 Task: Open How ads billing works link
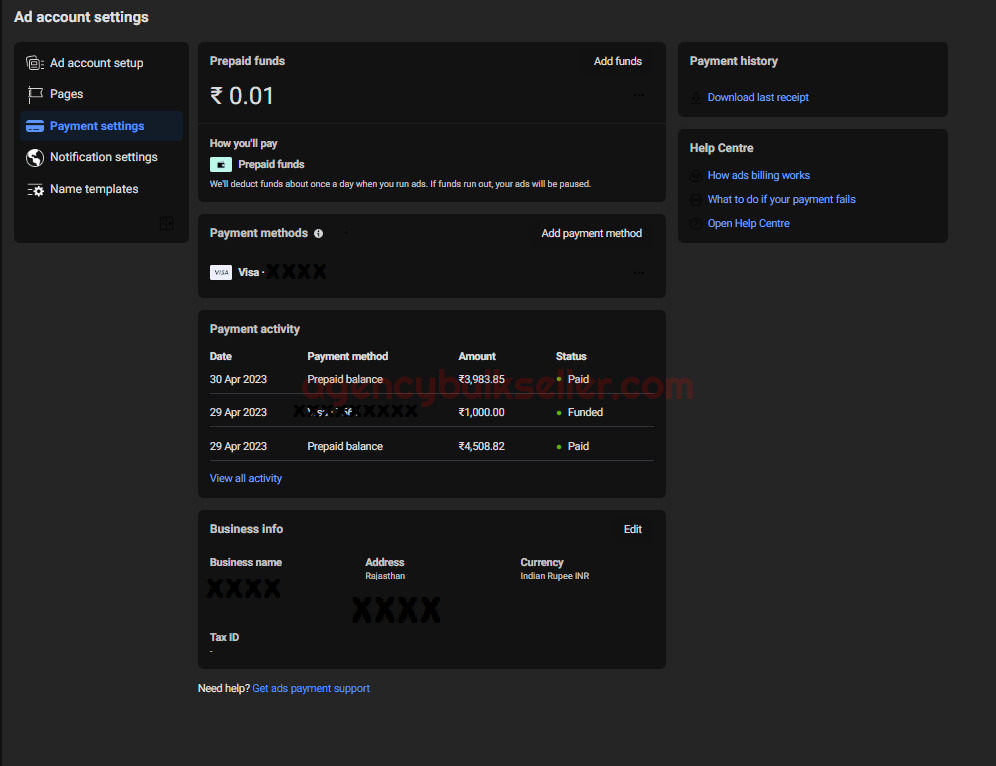pos(758,175)
